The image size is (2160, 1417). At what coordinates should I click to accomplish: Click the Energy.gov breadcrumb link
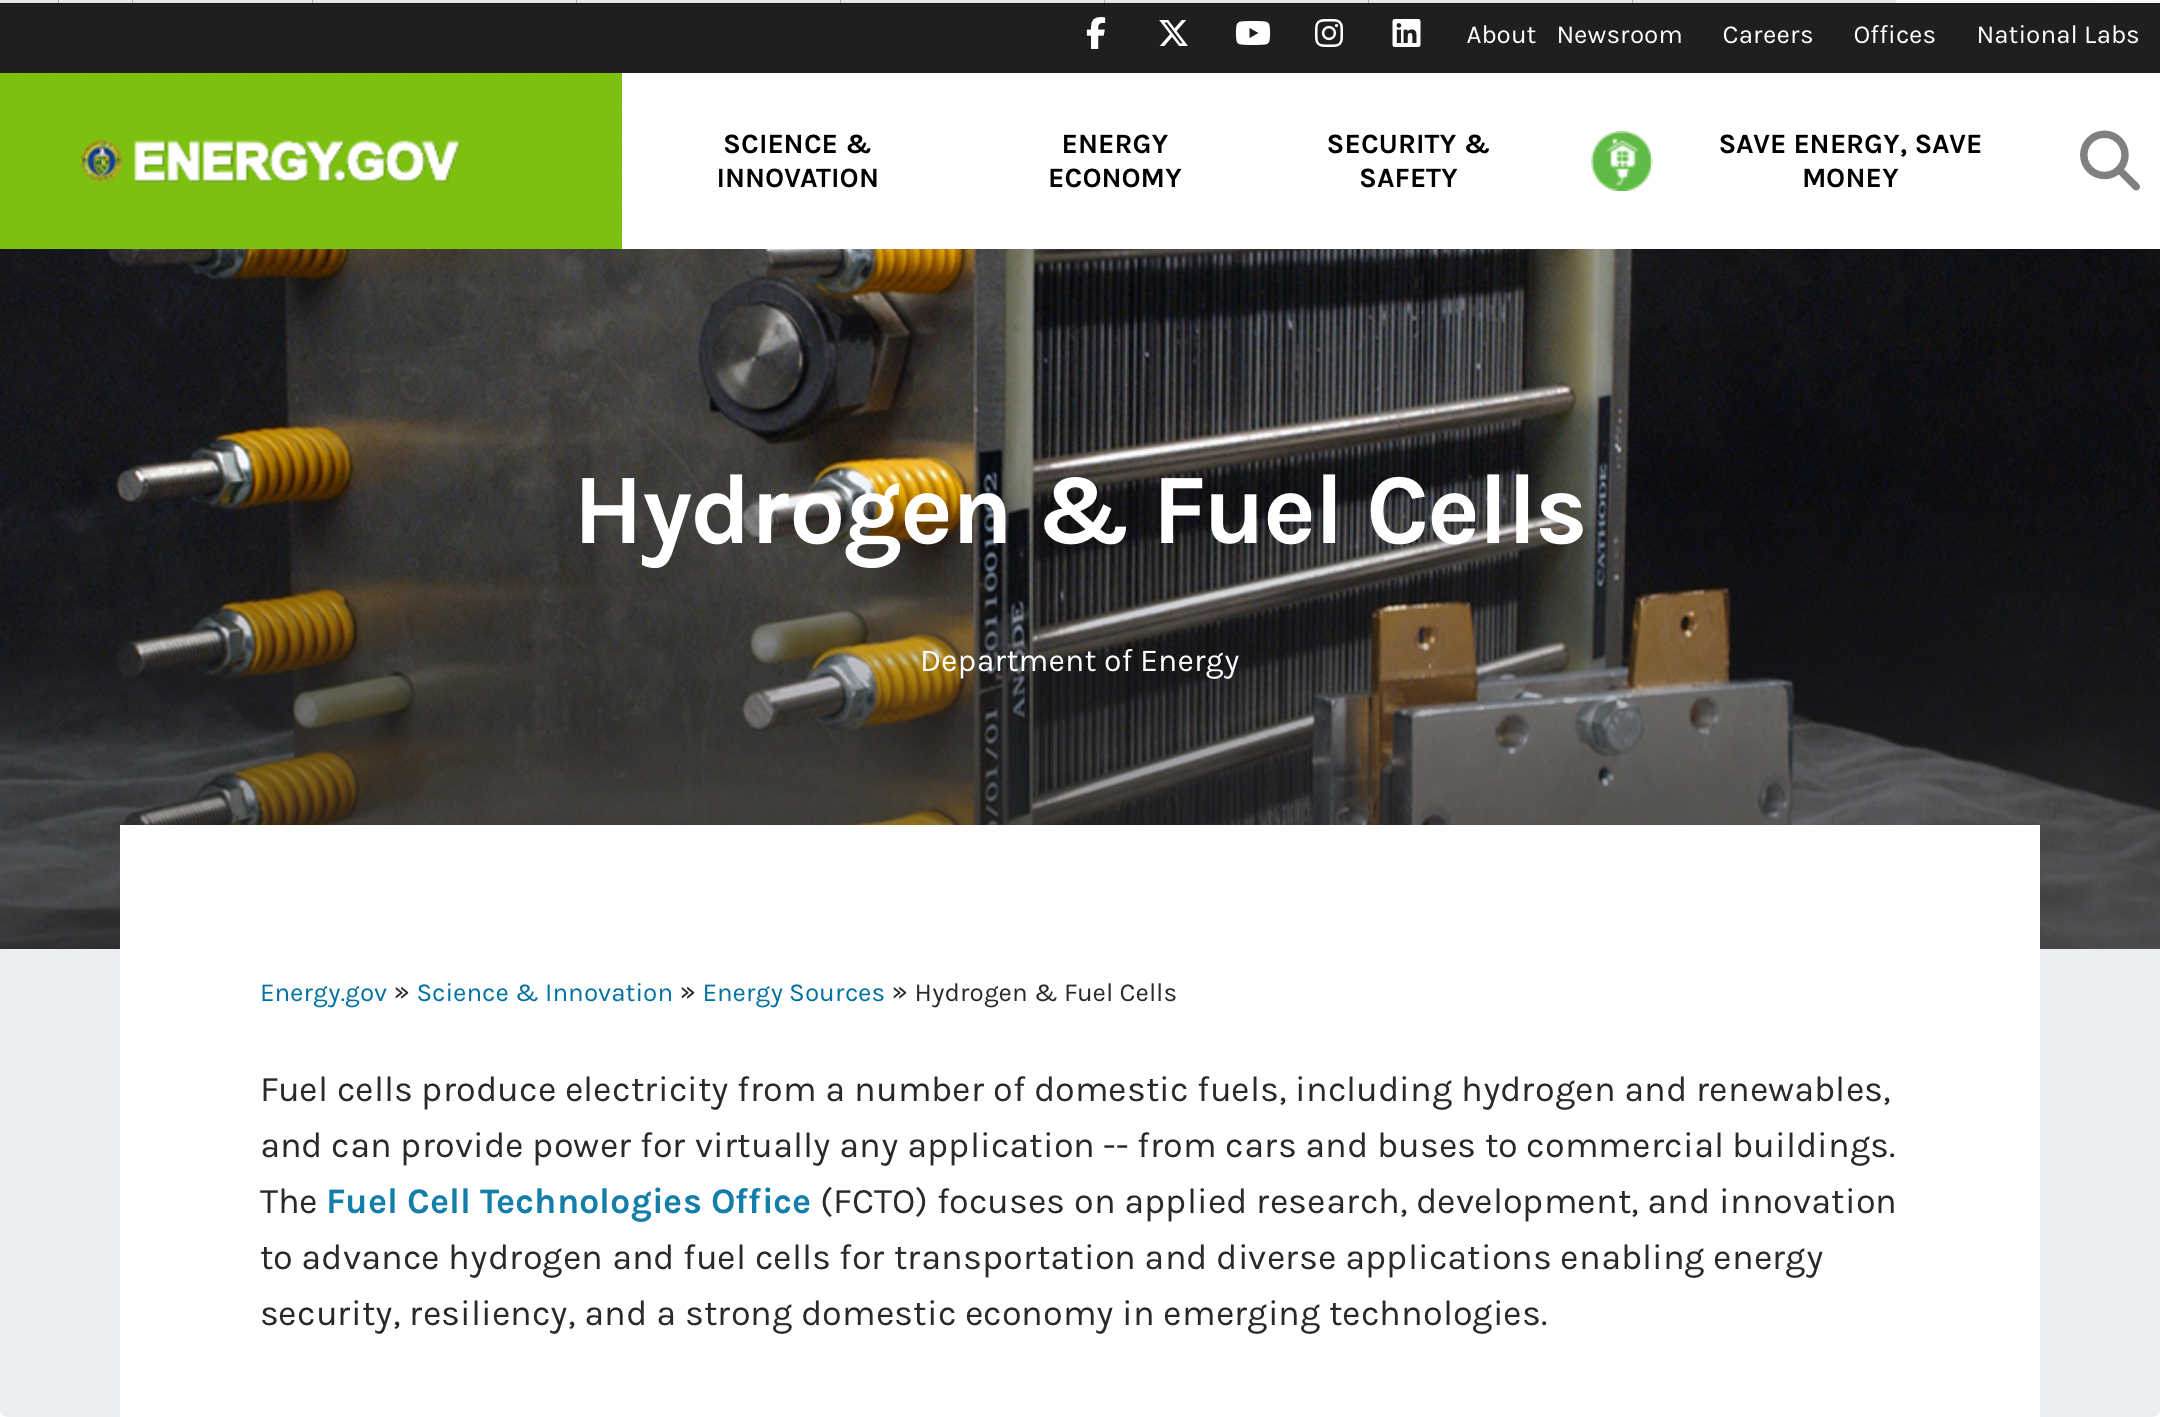point(323,993)
